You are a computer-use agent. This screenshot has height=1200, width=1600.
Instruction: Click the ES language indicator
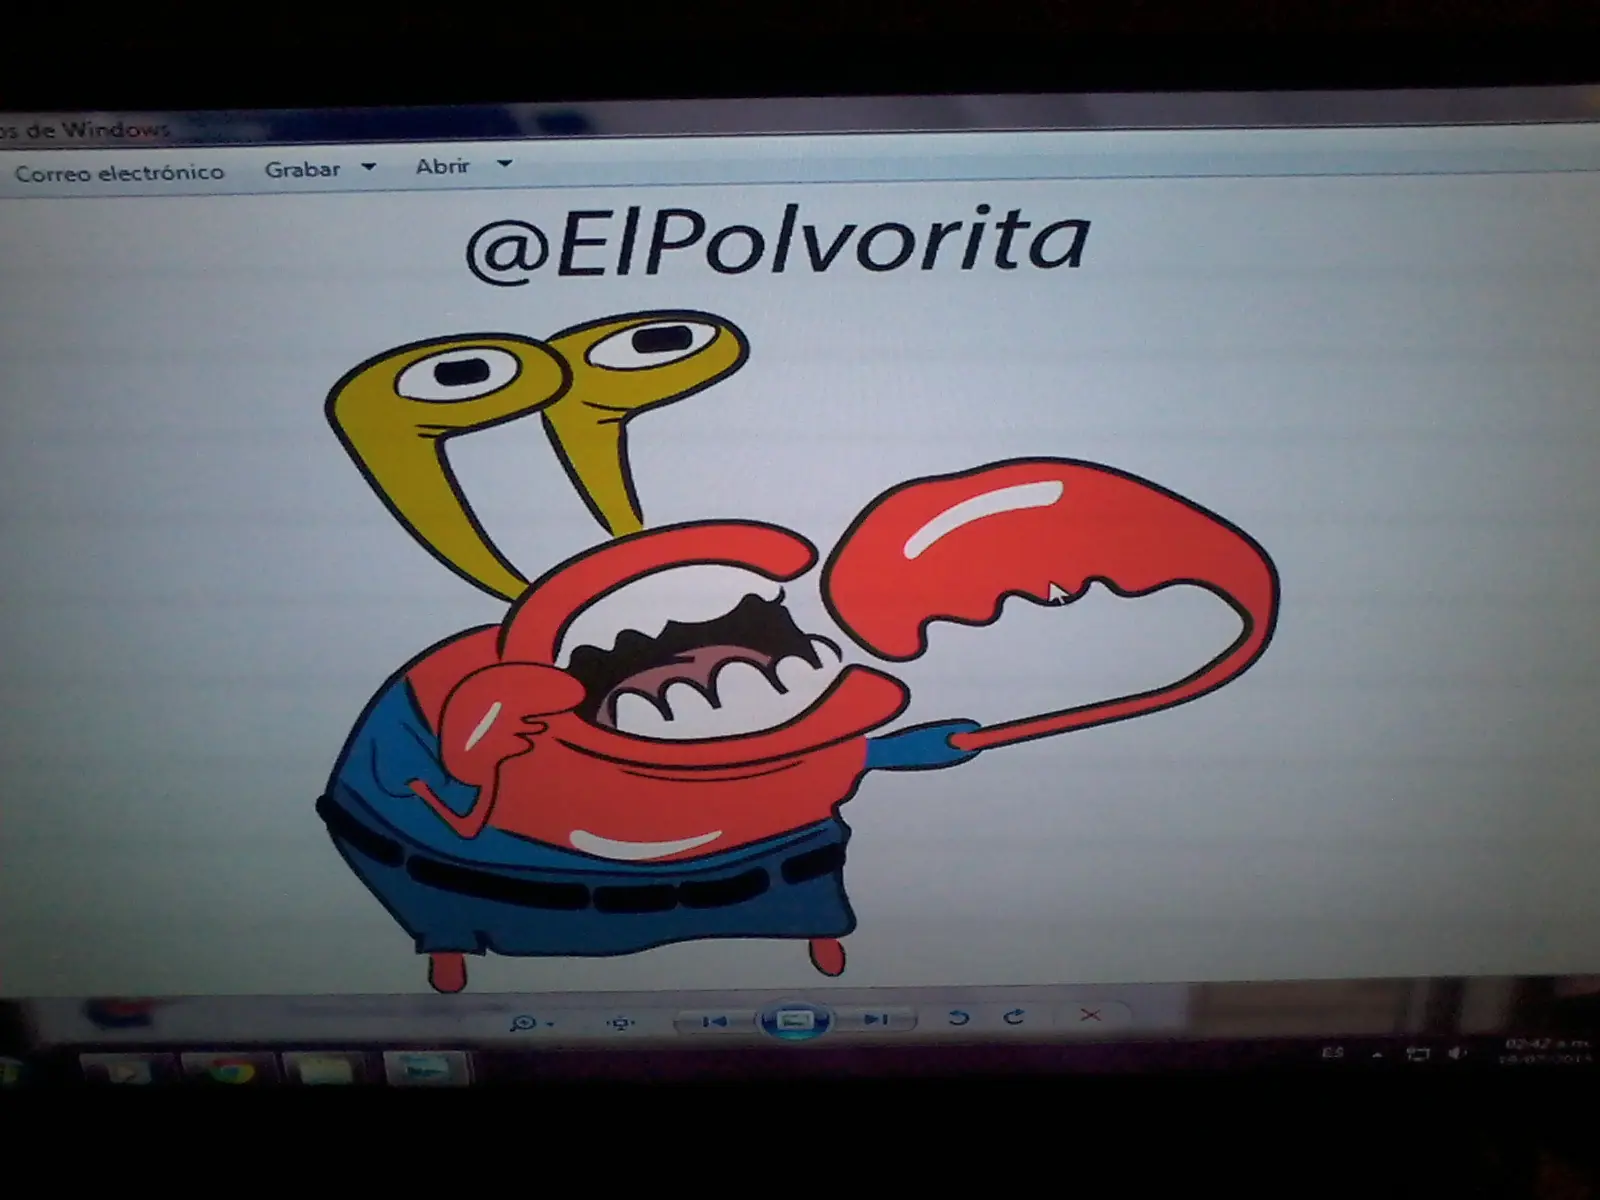click(1333, 1053)
